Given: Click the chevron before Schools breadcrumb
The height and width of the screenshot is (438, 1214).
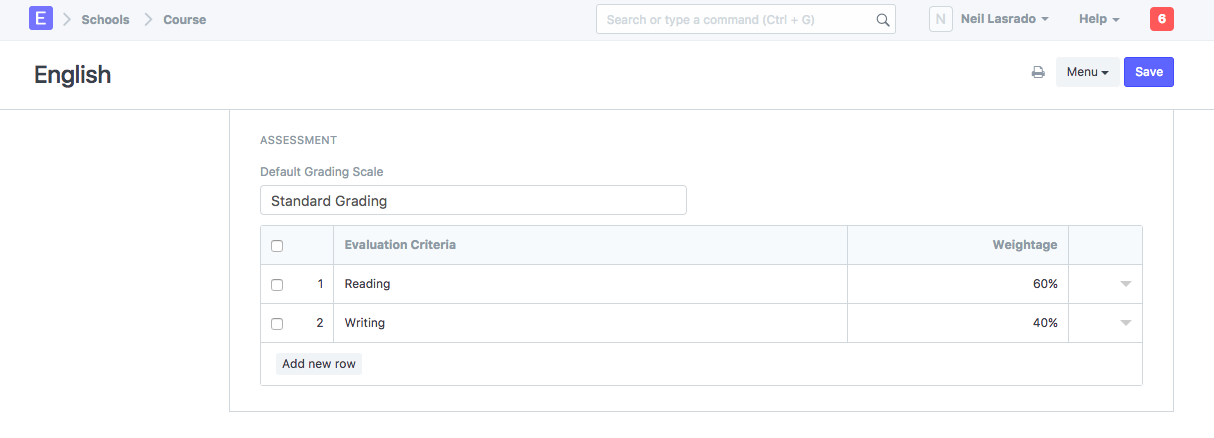Looking at the screenshot, I should click(67, 19).
